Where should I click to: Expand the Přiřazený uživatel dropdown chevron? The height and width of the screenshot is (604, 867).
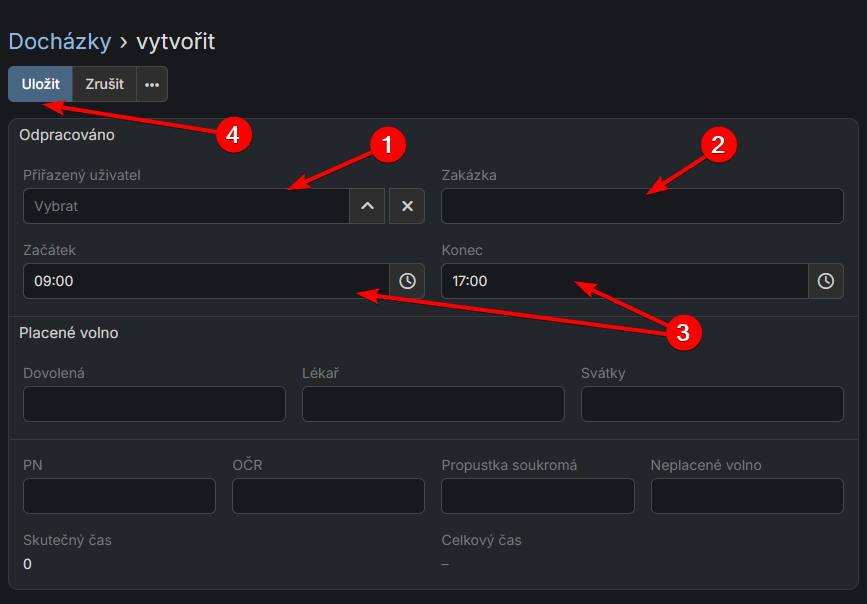coord(367,206)
